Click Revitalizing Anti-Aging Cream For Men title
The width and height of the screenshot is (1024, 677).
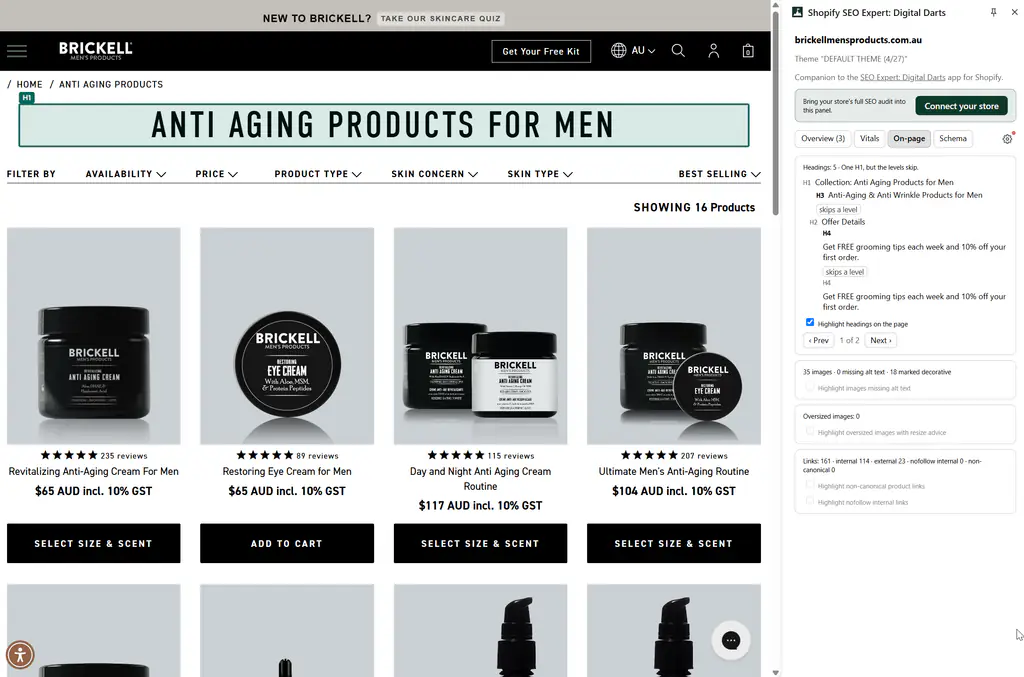point(93,471)
